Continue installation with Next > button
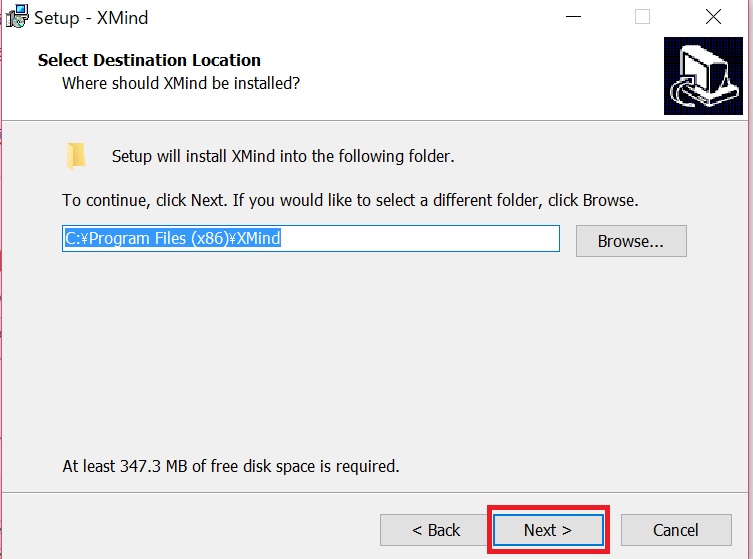 548,530
